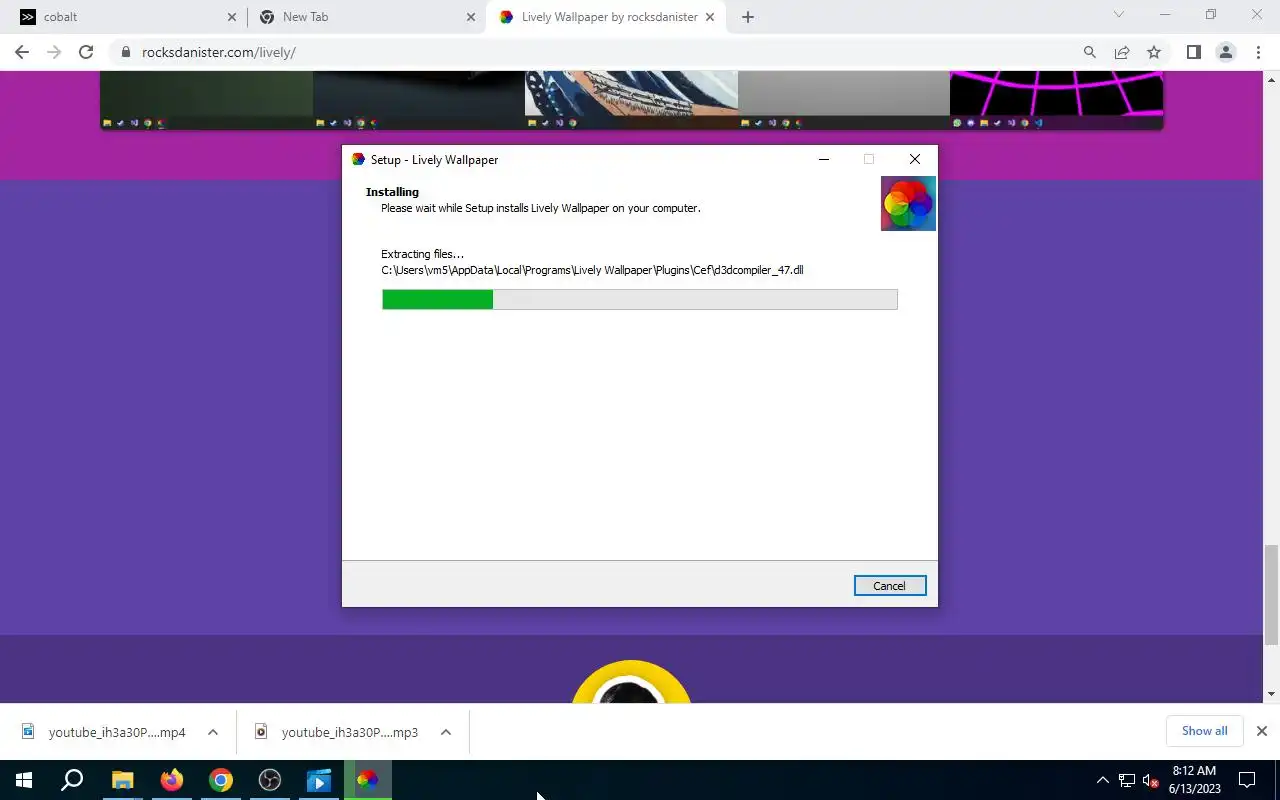Open network status in the system tray
This screenshot has width=1280, height=800.
1127,780
